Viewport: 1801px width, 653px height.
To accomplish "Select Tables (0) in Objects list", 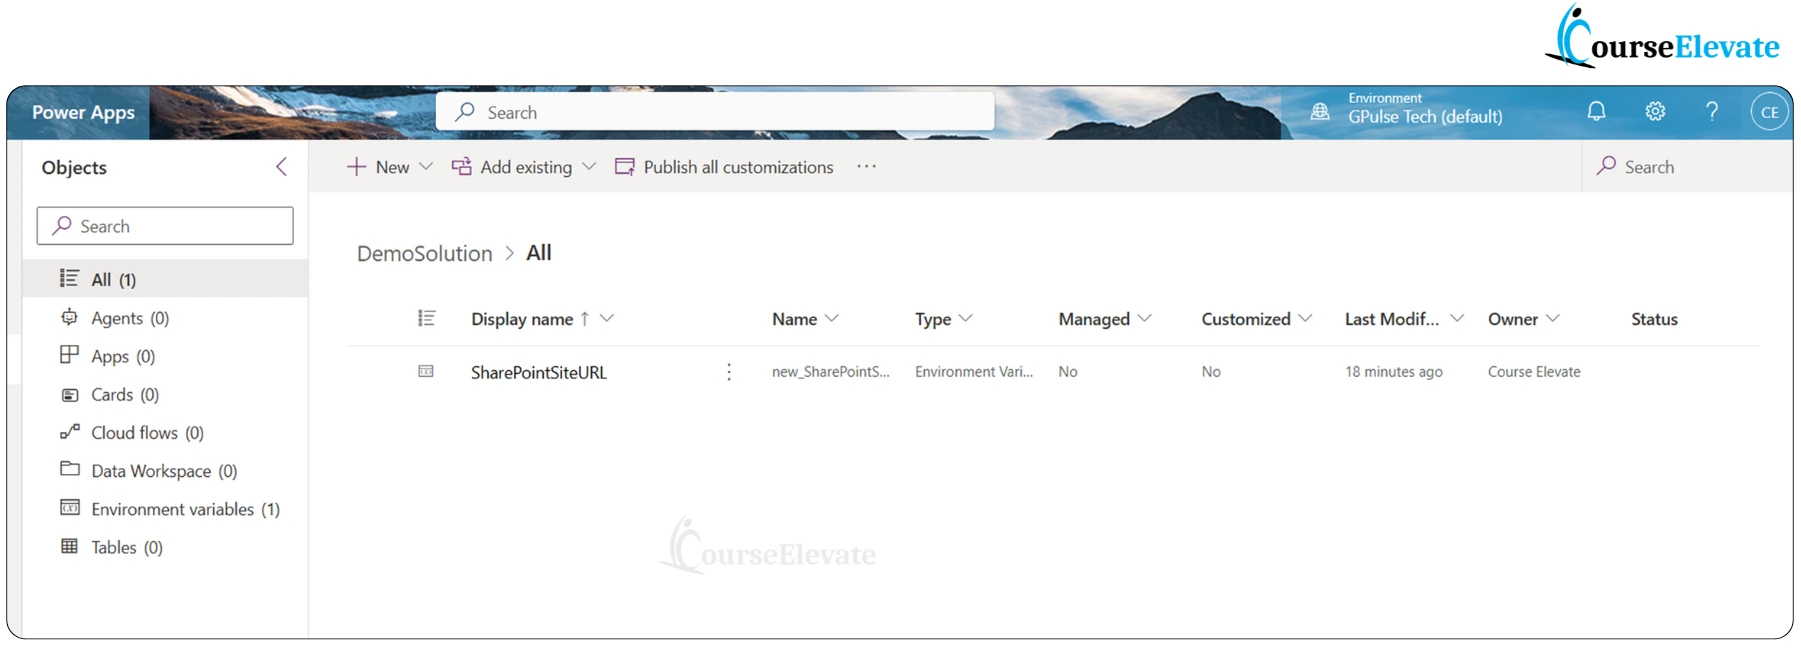I will coord(165,547).
